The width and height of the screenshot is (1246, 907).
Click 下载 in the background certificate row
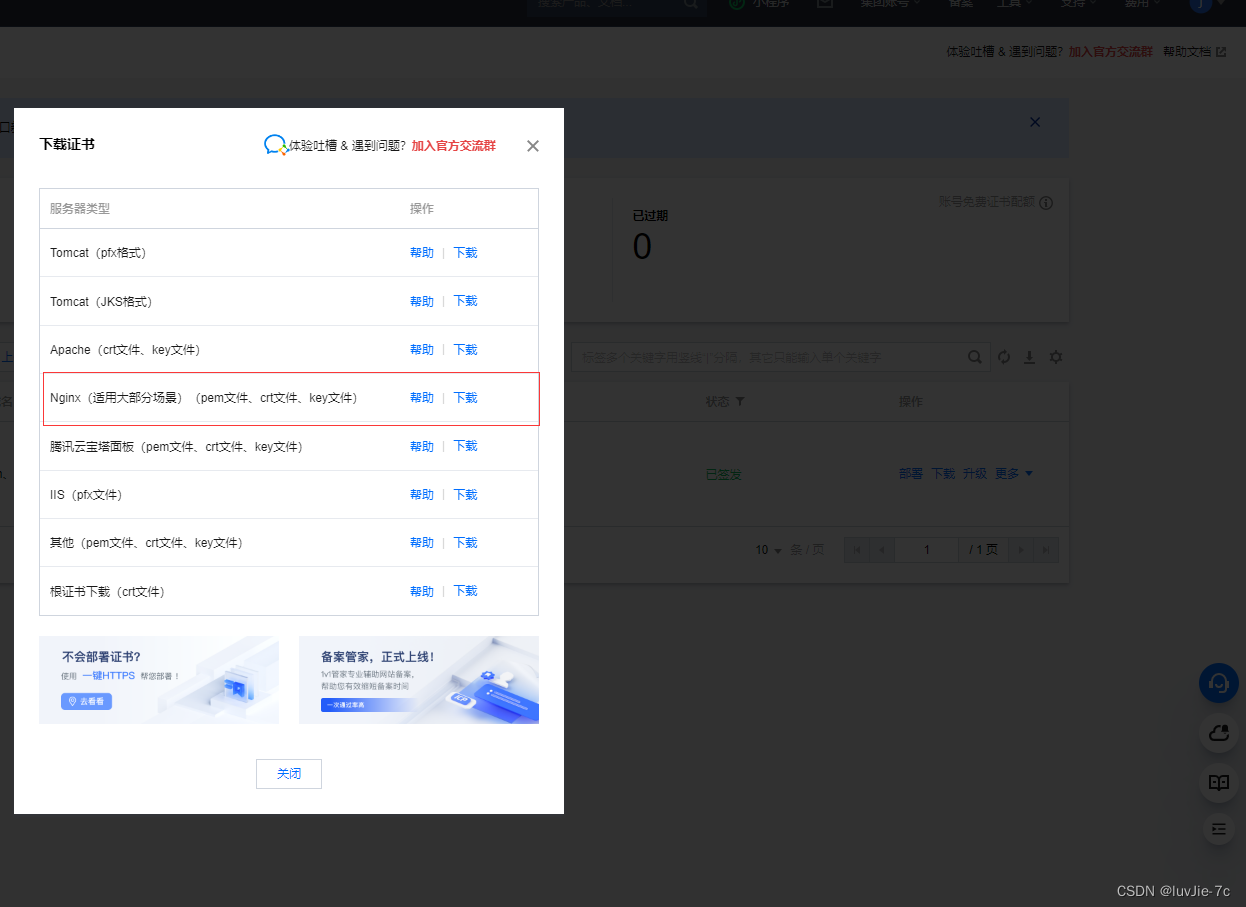(943, 474)
